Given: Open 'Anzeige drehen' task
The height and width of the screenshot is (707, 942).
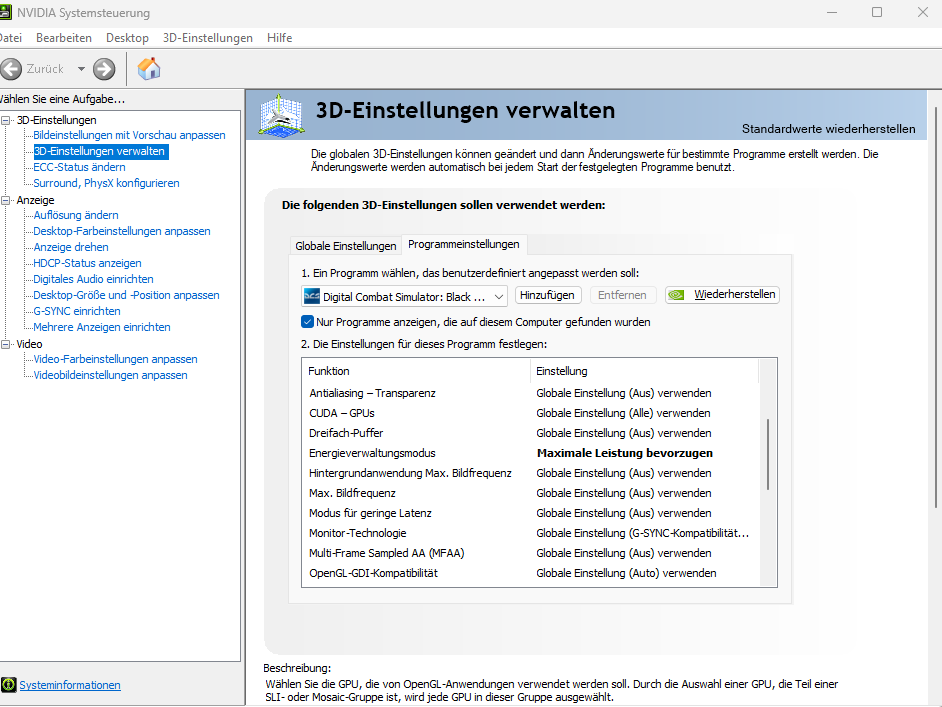Looking at the screenshot, I should coord(71,247).
